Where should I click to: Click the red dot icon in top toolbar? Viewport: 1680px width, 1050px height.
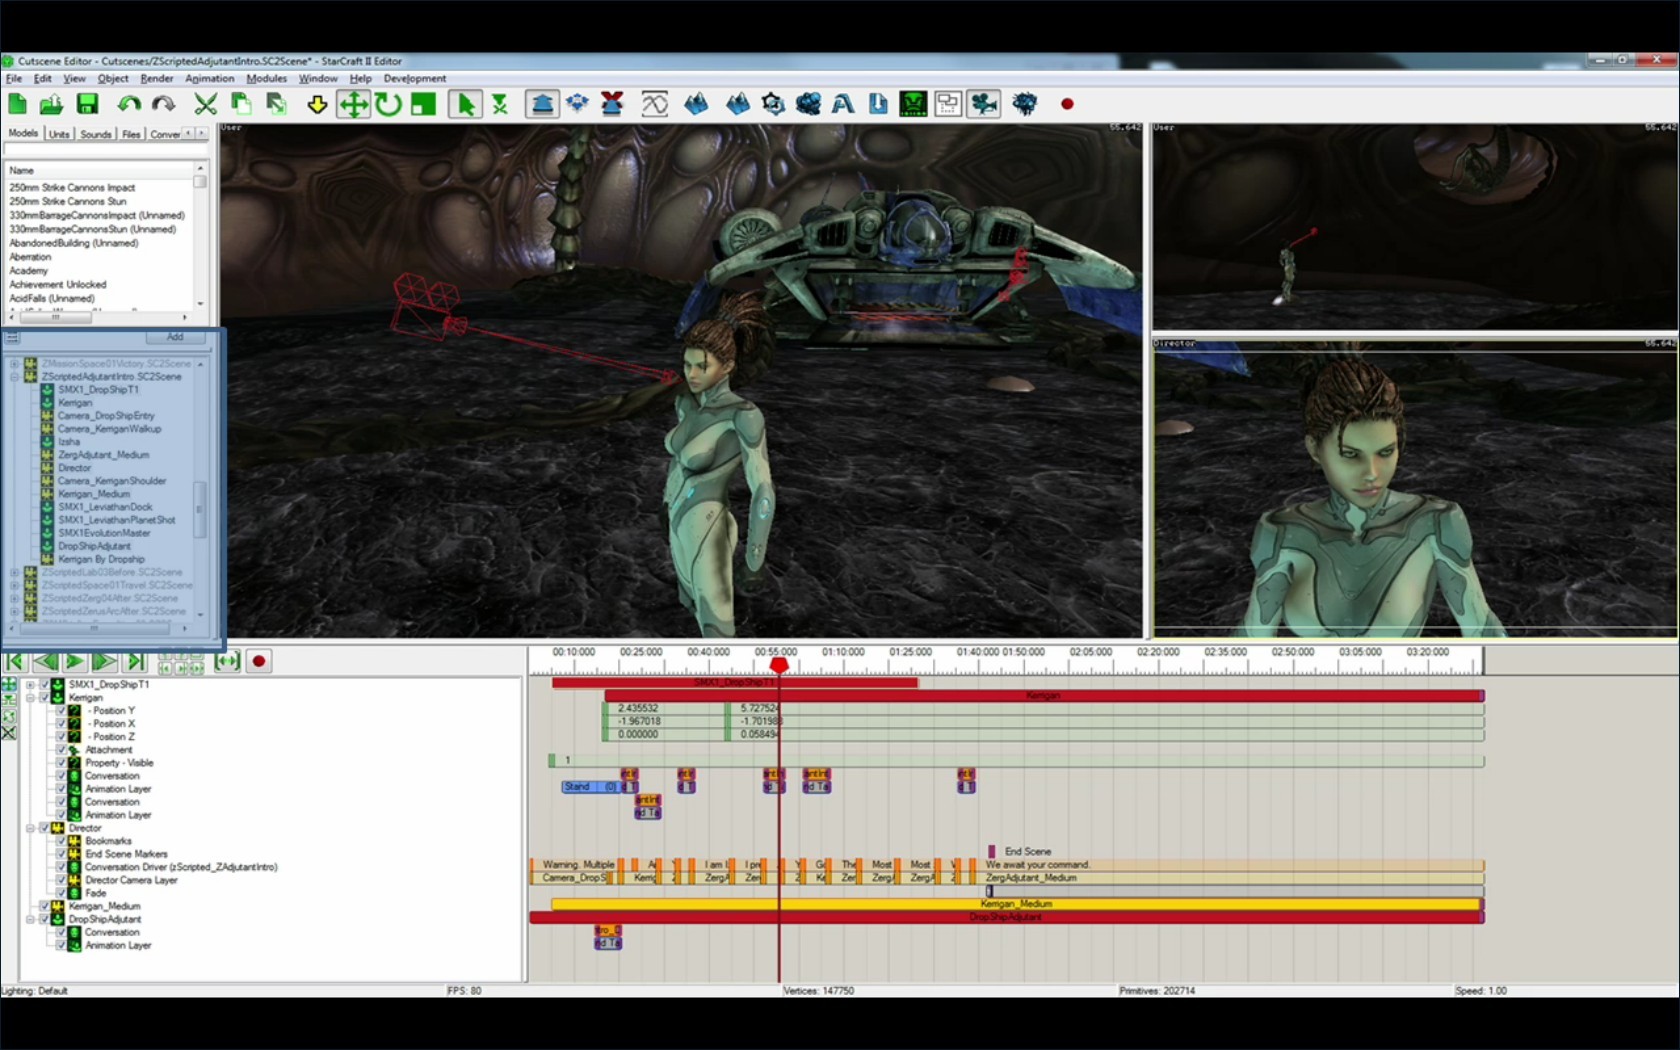1067,104
